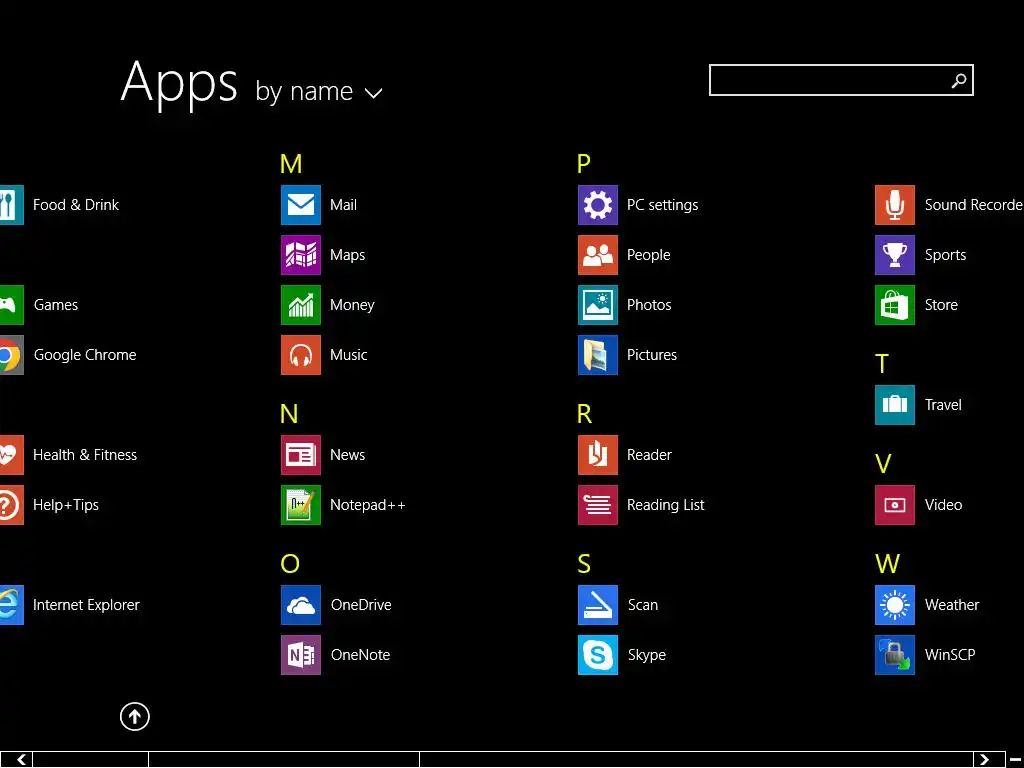
Task: Click the 'Games' app label
Action: coord(56,305)
